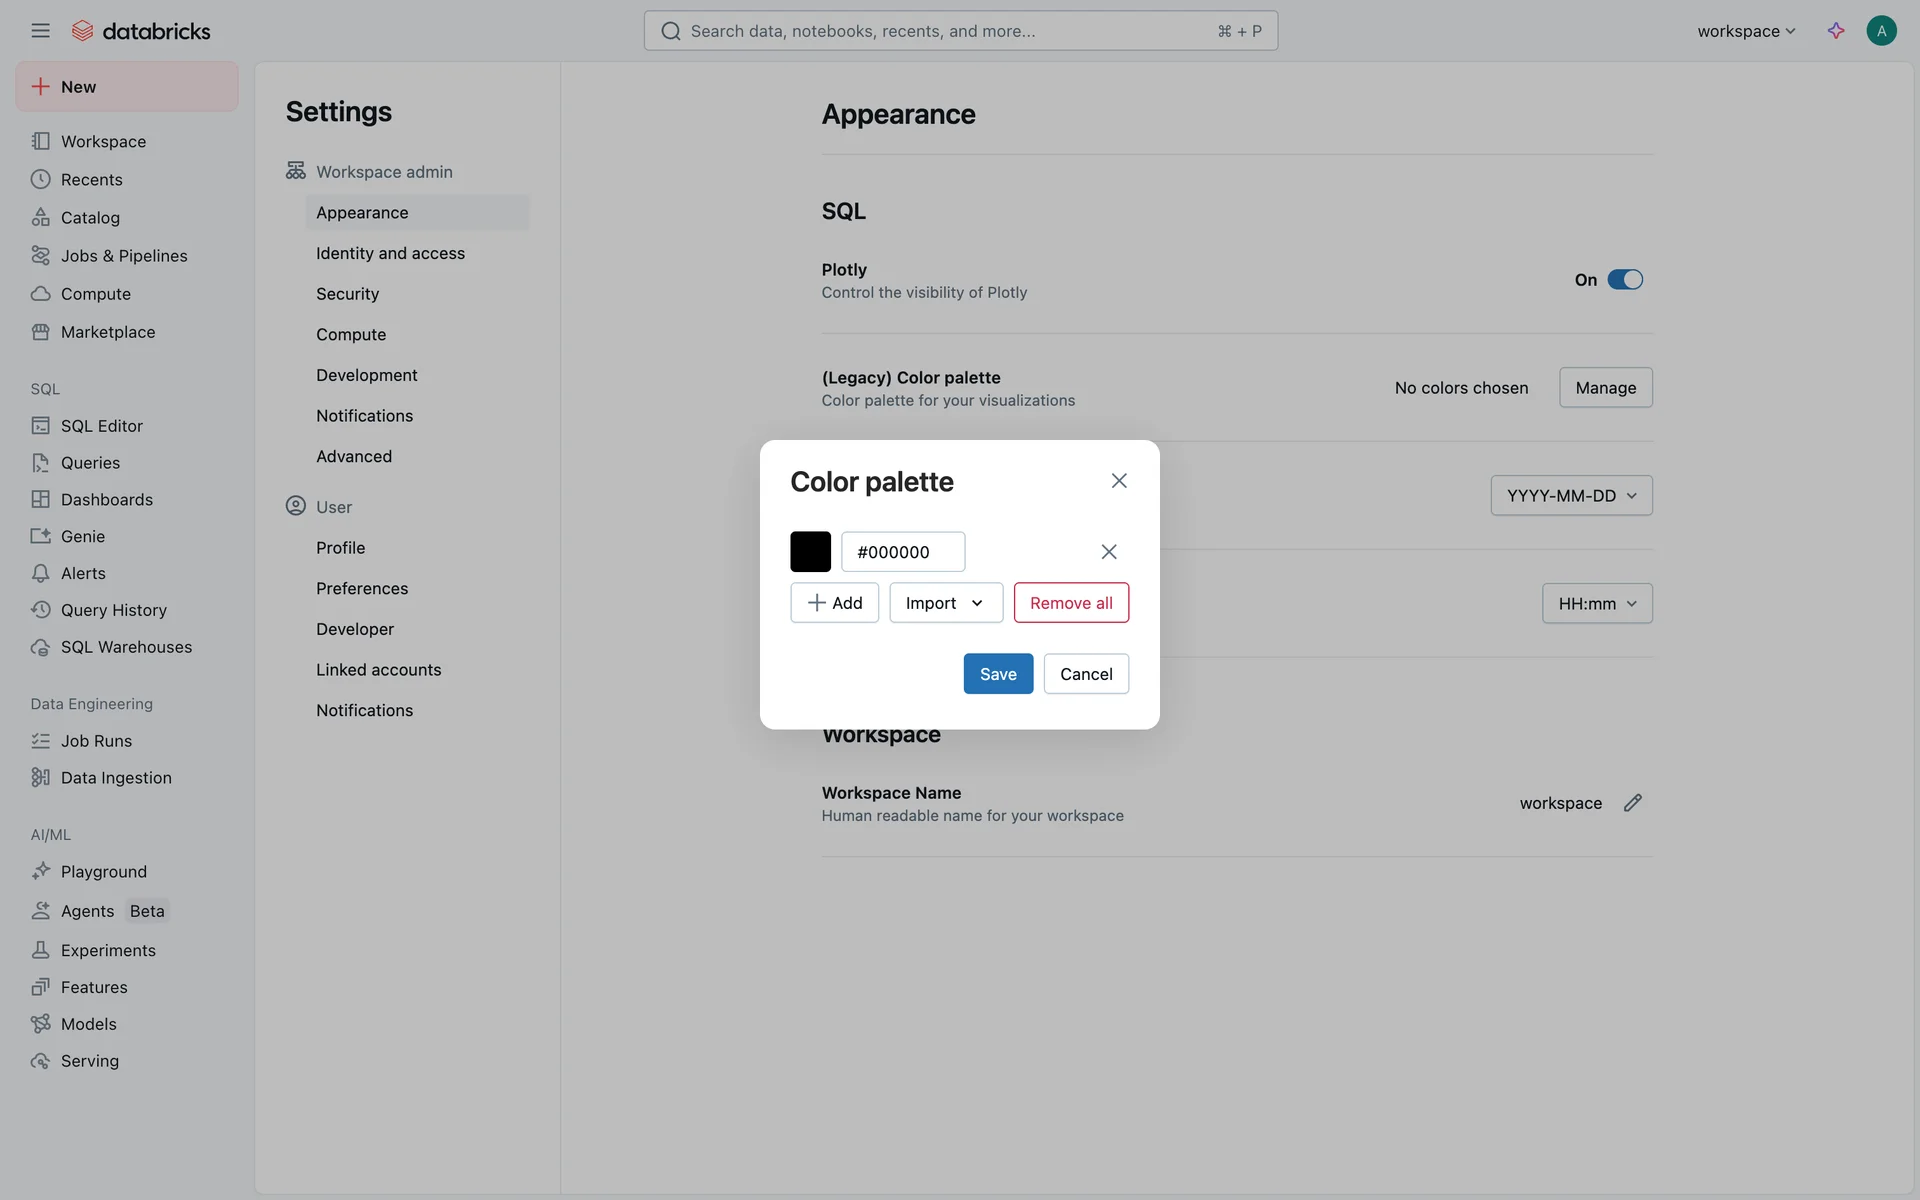Toggle the Plotly visibility switch
The image size is (1920, 1200).
pyautogui.click(x=1624, y=280)
